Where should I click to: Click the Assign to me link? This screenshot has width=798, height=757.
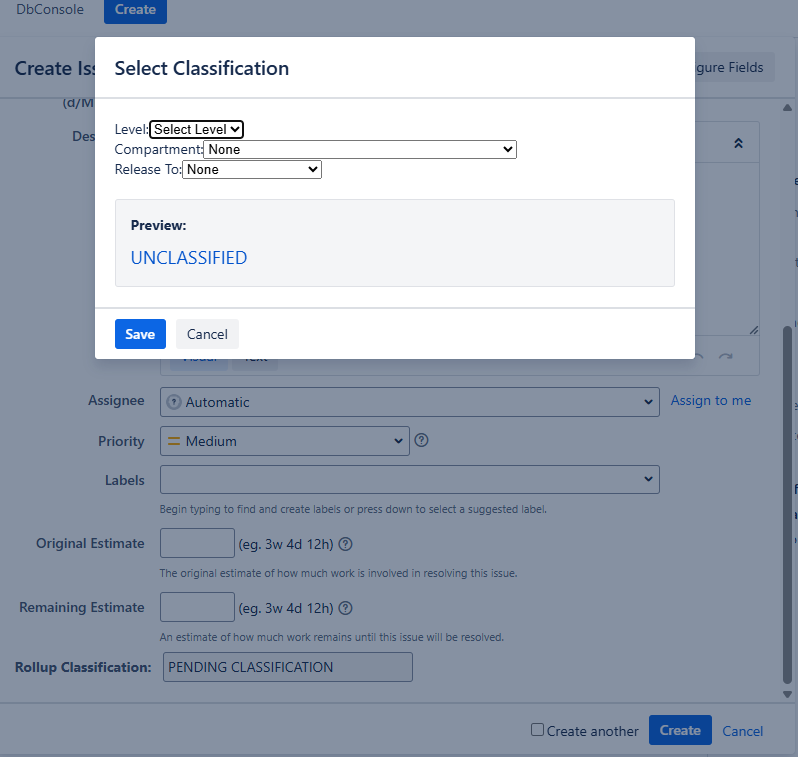pyautogui.click(x=710, y=401)
